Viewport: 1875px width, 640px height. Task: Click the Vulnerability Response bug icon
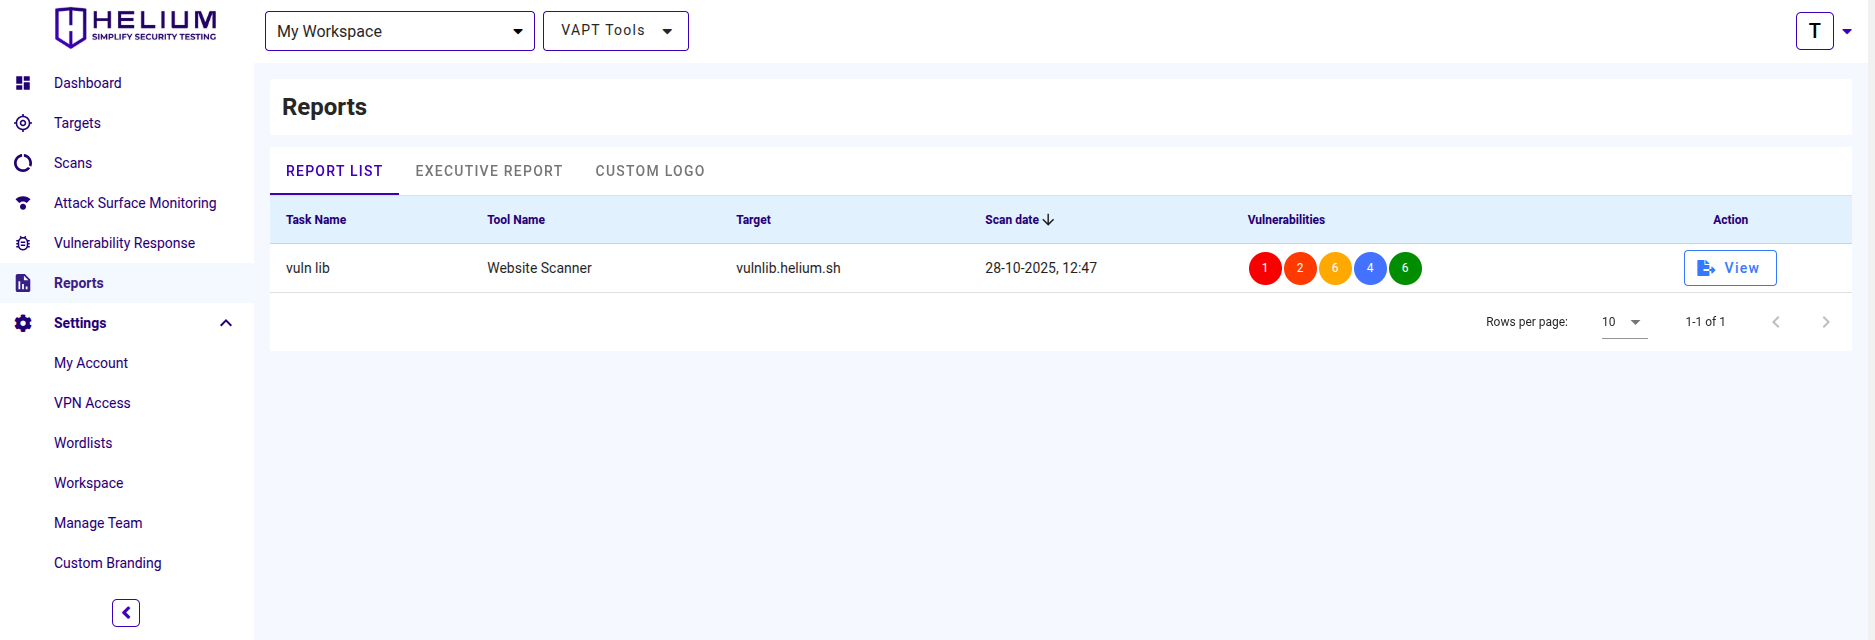pos(23,243)
